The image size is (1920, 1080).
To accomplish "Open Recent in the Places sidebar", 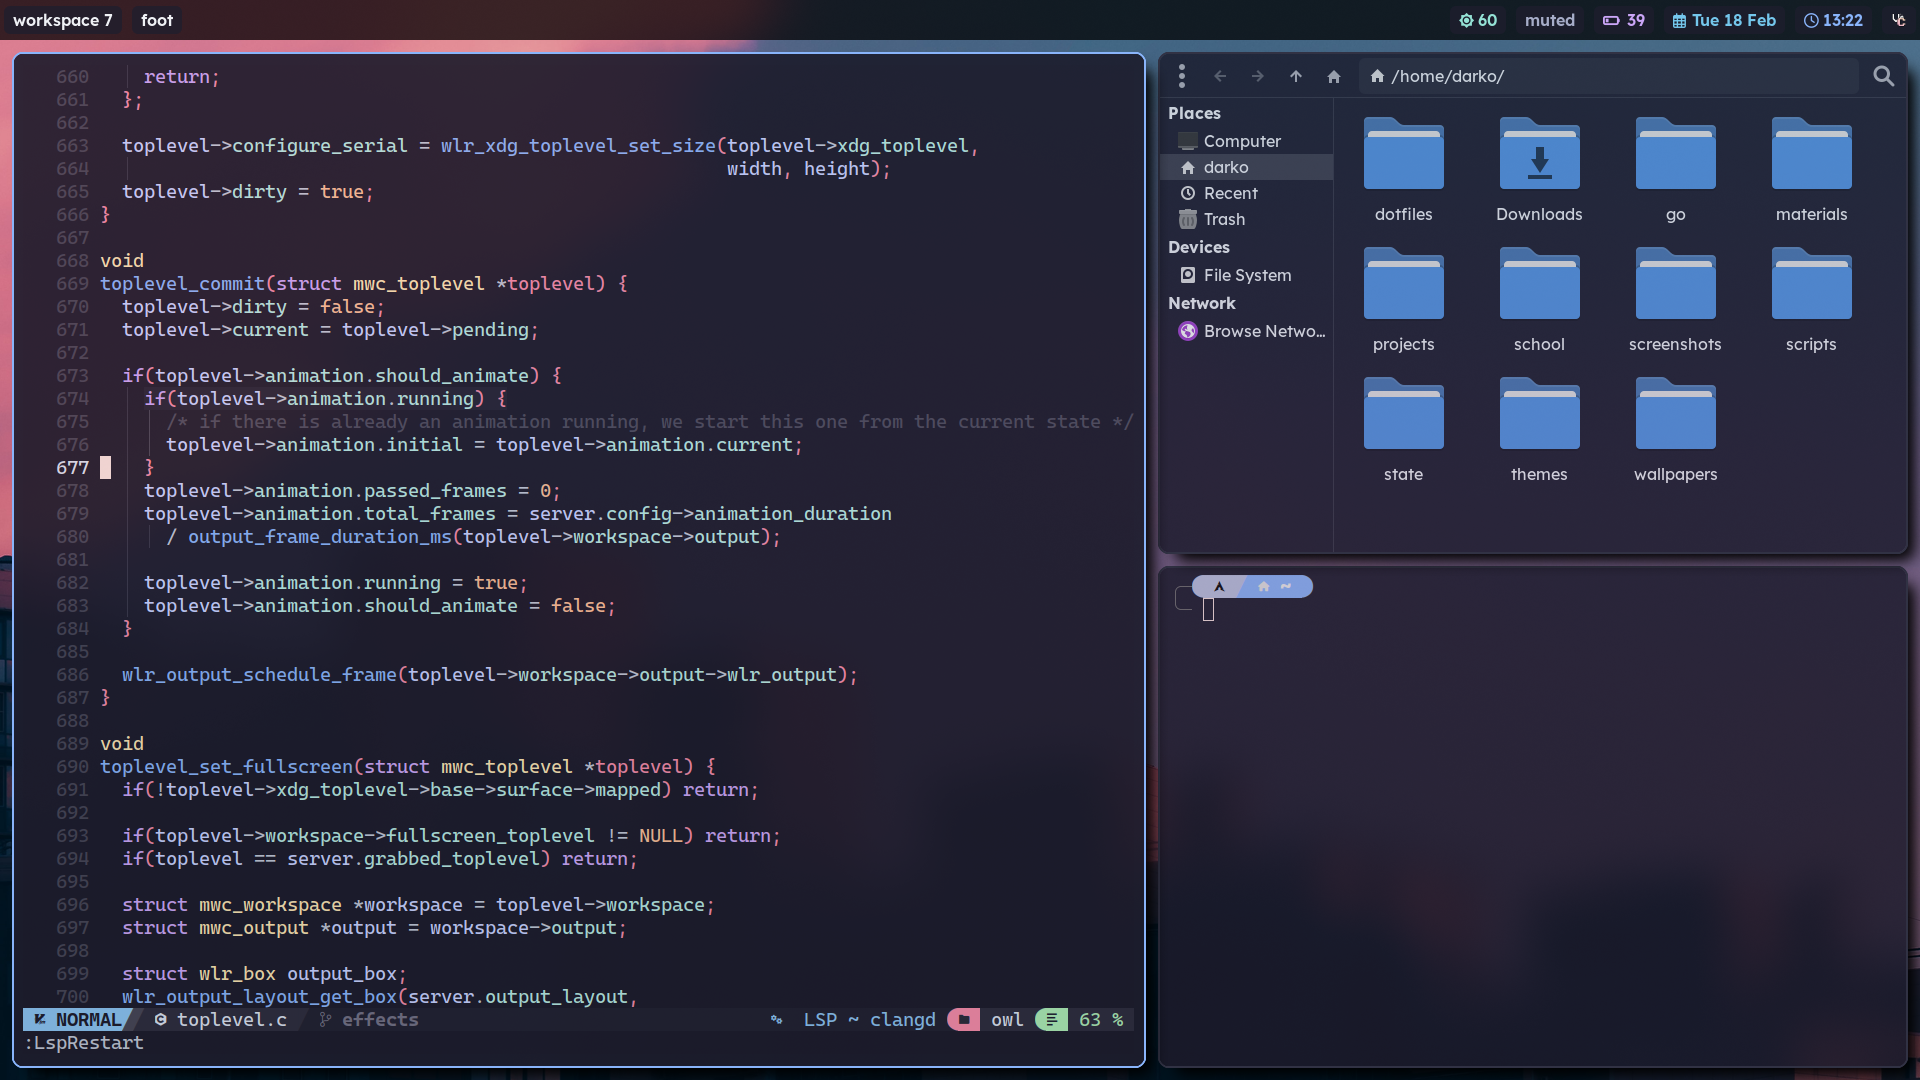I will coord(1246,193).
